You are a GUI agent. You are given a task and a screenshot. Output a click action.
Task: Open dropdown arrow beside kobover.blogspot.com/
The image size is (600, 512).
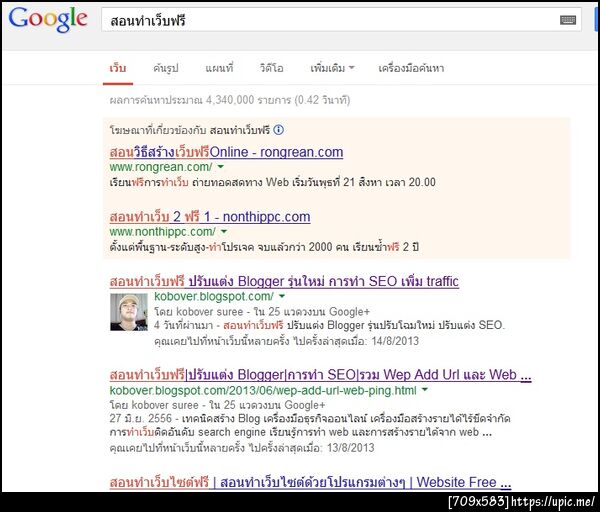coord(282,296)
